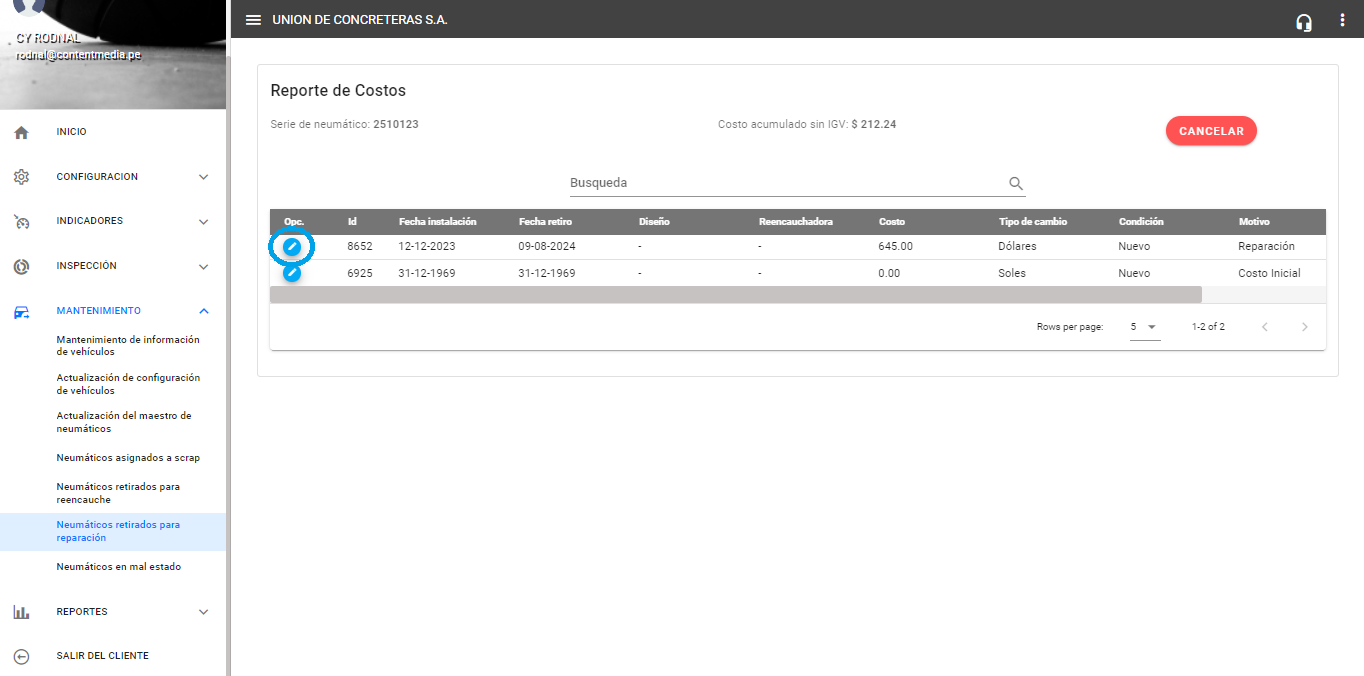Go to next results page arrow
The image size is (1364, 676).
click(1304, 327)
